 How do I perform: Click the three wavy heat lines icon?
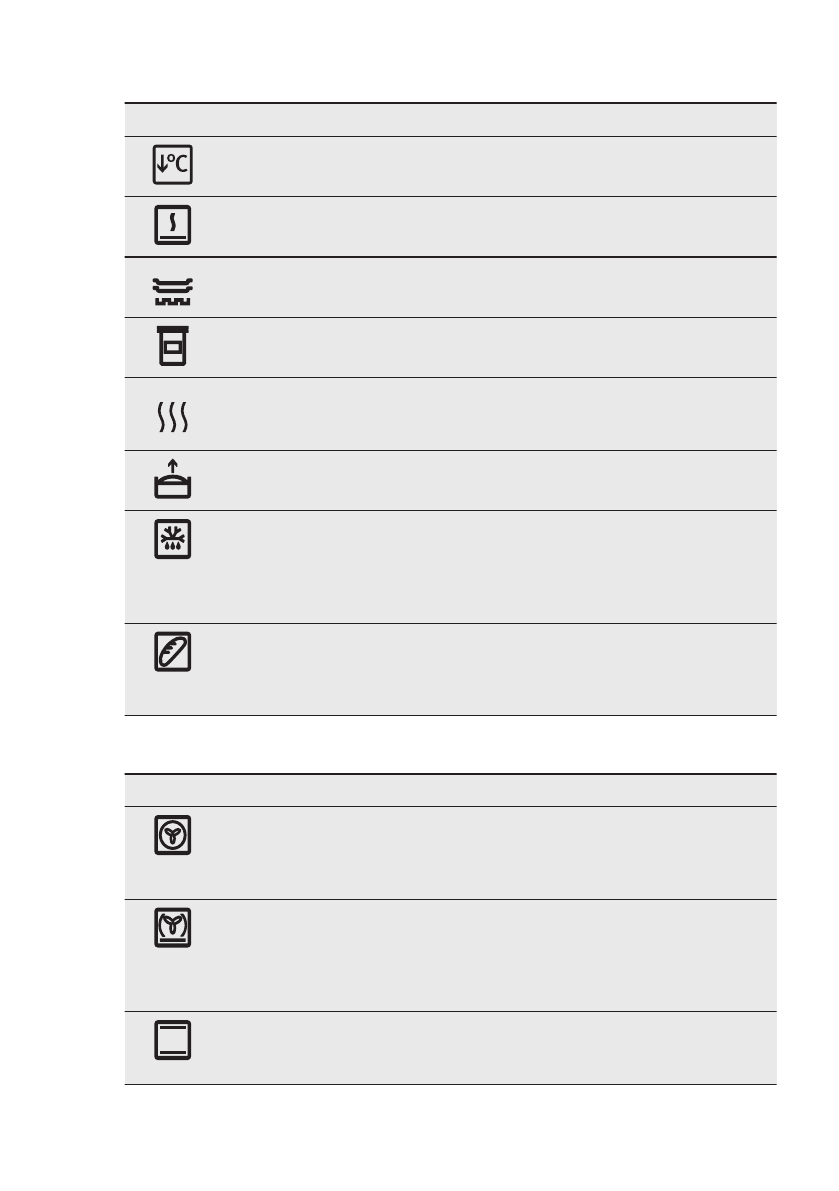173,414
